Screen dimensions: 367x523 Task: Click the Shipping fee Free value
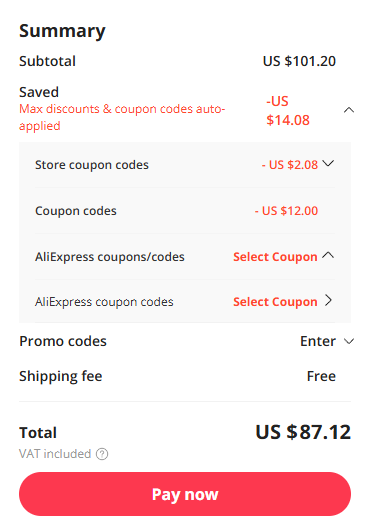click(321, 376)
